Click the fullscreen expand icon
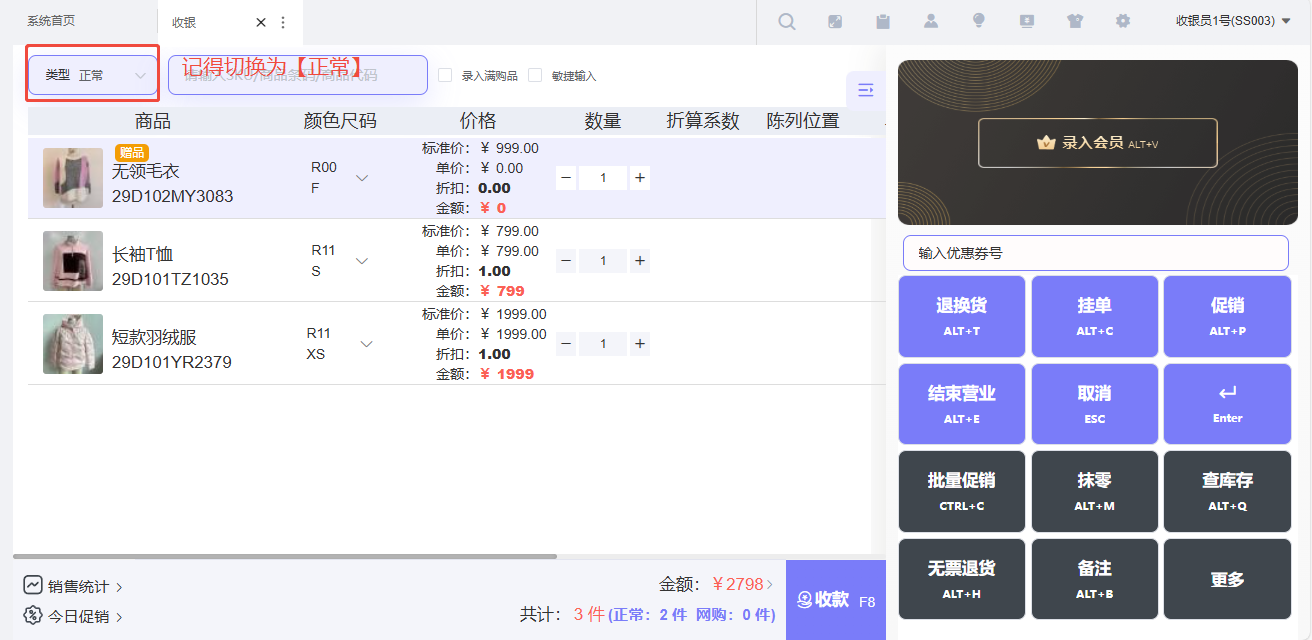1312x640 pixels. [x=836, y=21]
